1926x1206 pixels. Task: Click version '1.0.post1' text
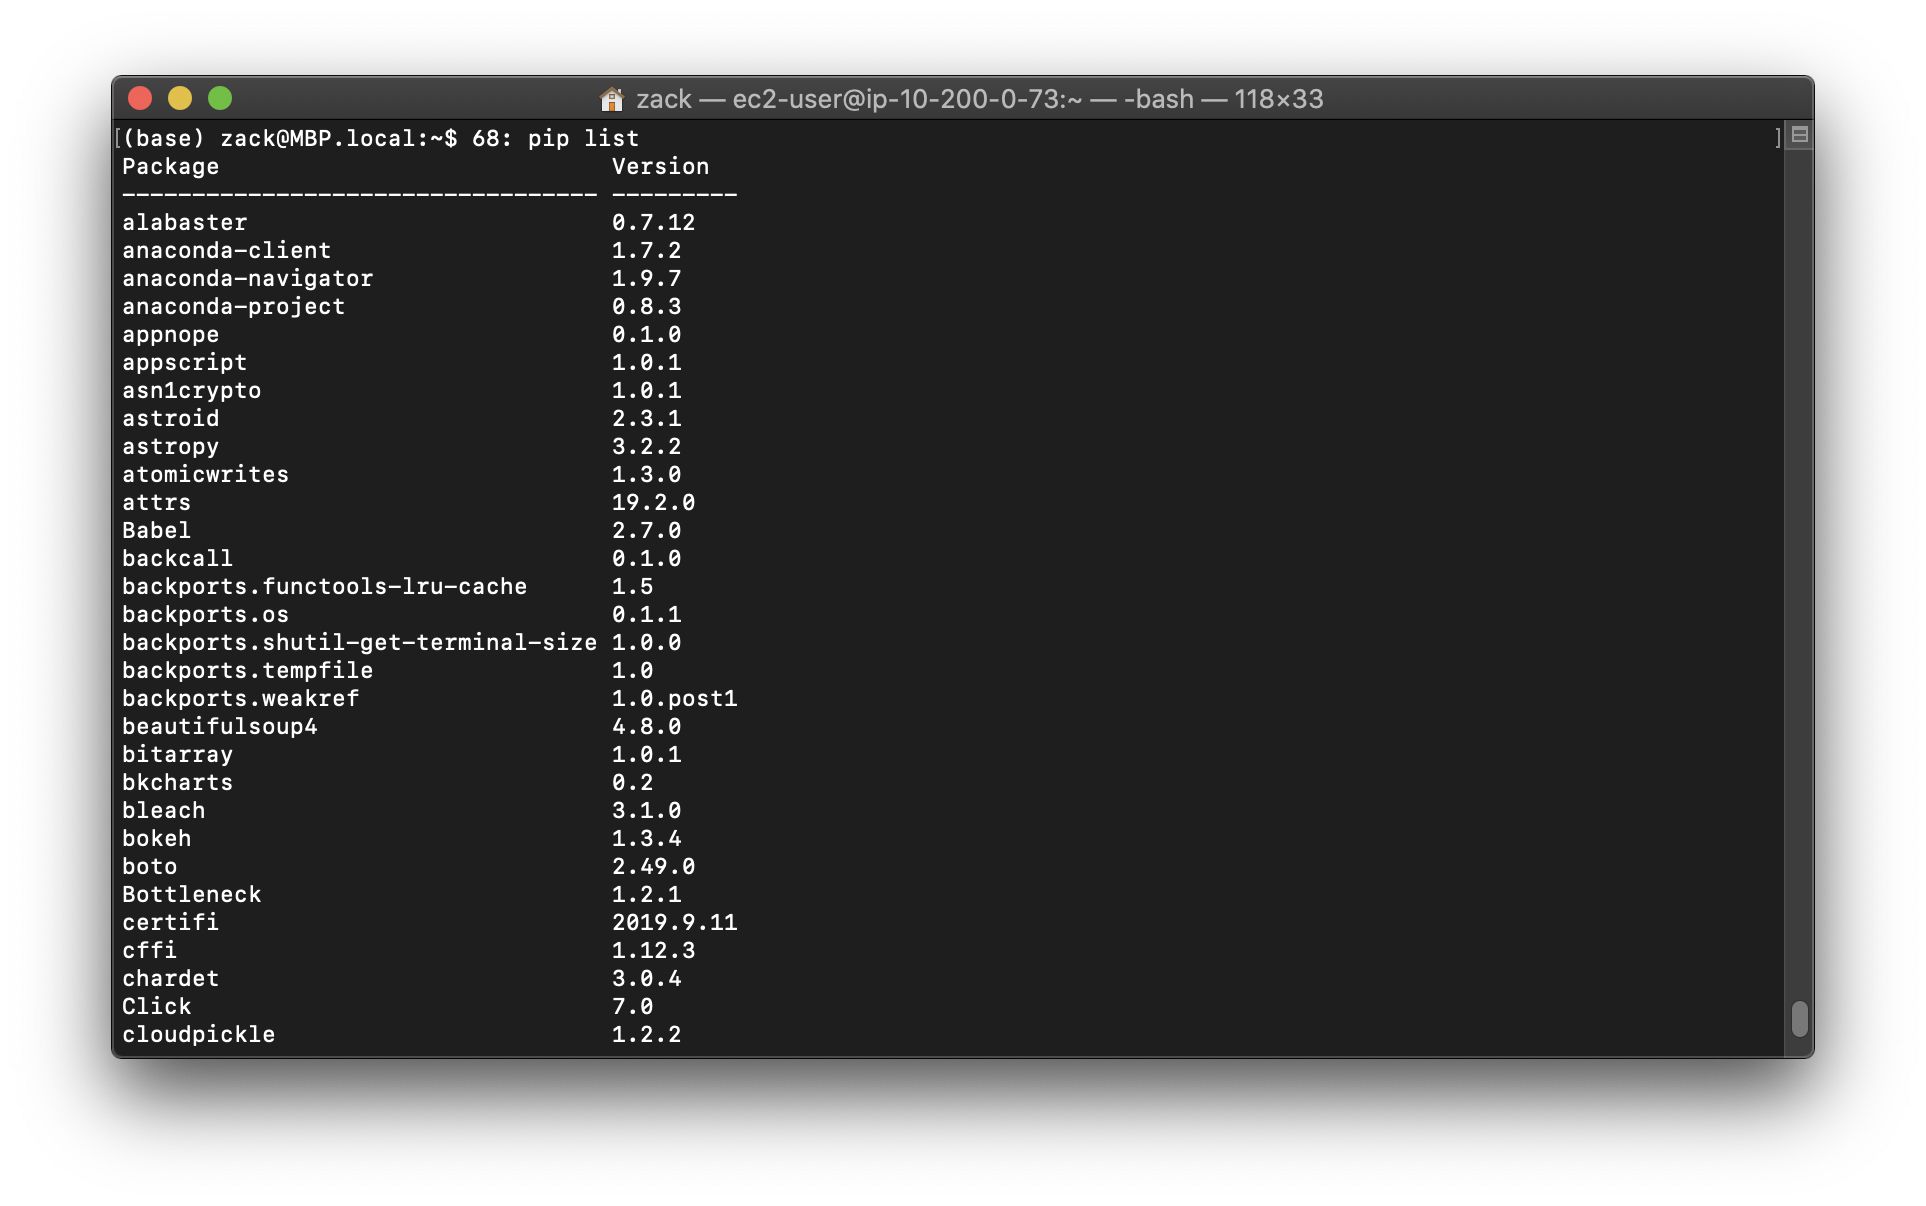coord(674,698)
